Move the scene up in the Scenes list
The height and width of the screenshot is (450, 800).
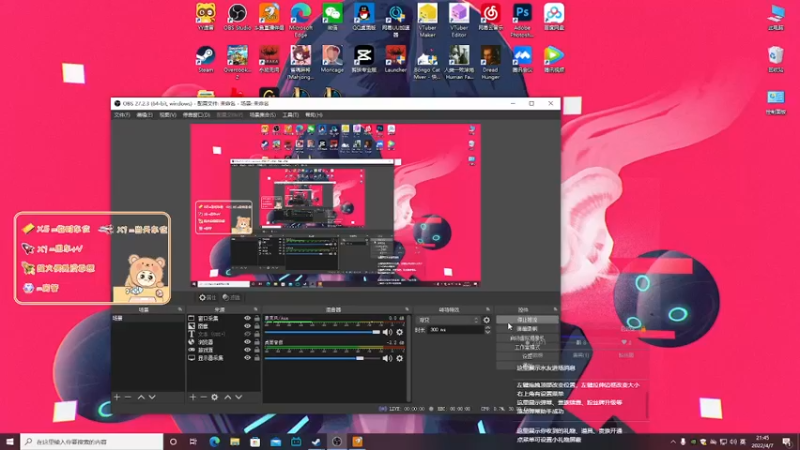coord(141,397)
